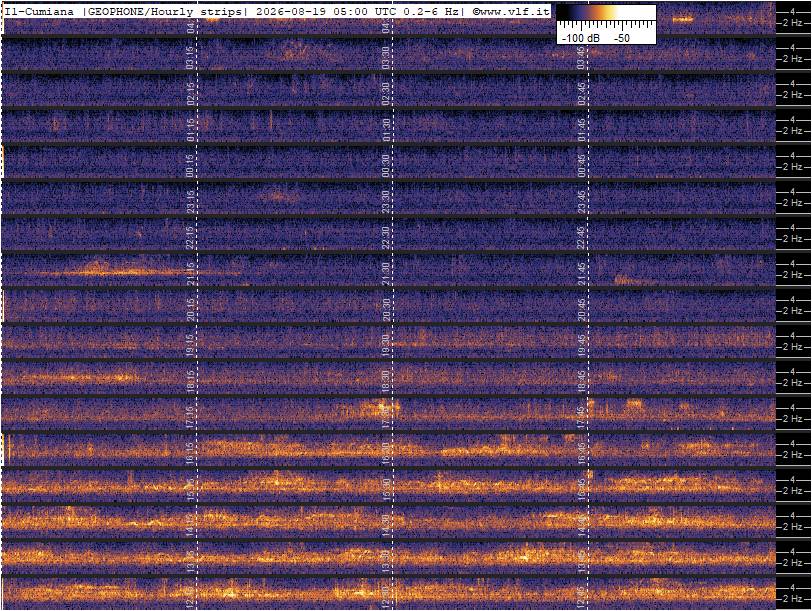
Task: Click the 2 Hz label of the 18:15 strip
Action: coord(792,383)
